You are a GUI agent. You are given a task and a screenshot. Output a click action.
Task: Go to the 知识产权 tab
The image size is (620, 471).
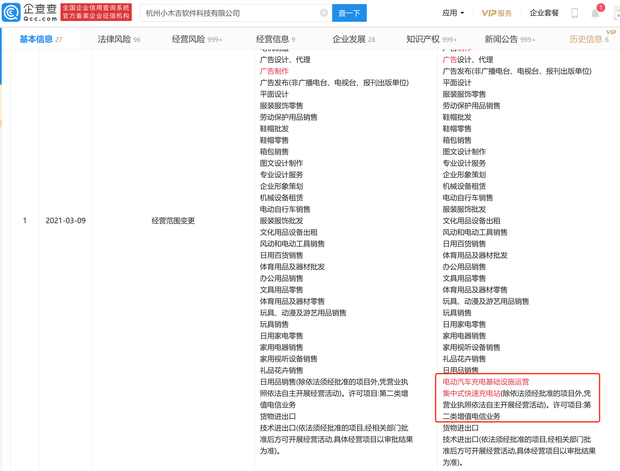click(423, 39)
